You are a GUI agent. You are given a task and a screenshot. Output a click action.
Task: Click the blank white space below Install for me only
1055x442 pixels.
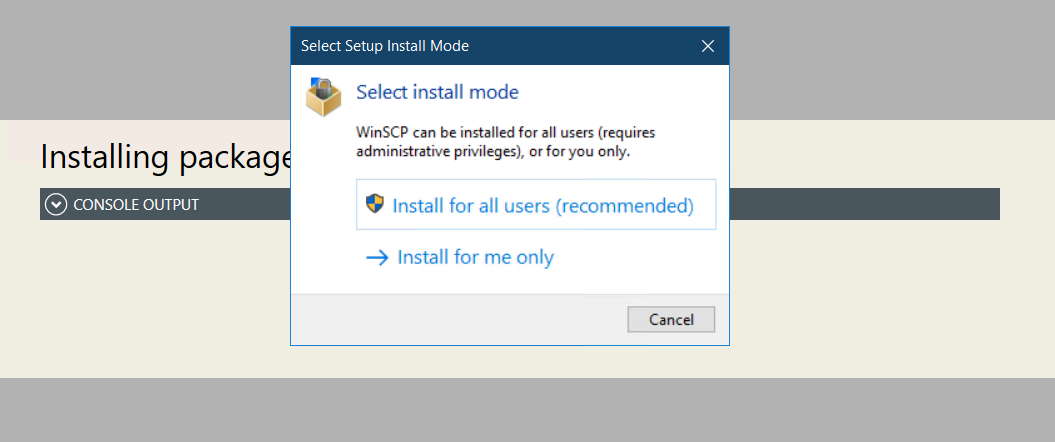coord(509,283)
